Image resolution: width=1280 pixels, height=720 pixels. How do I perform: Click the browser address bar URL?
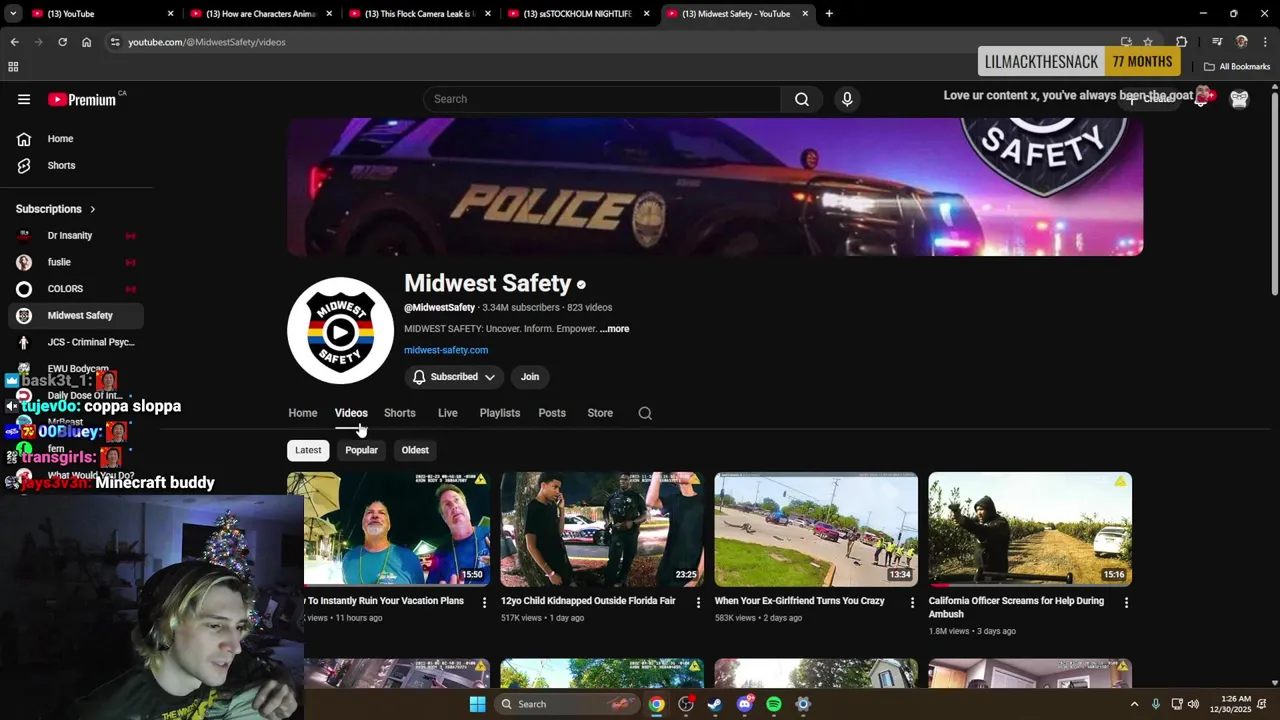pyautogui.click(x=207, y=42)
